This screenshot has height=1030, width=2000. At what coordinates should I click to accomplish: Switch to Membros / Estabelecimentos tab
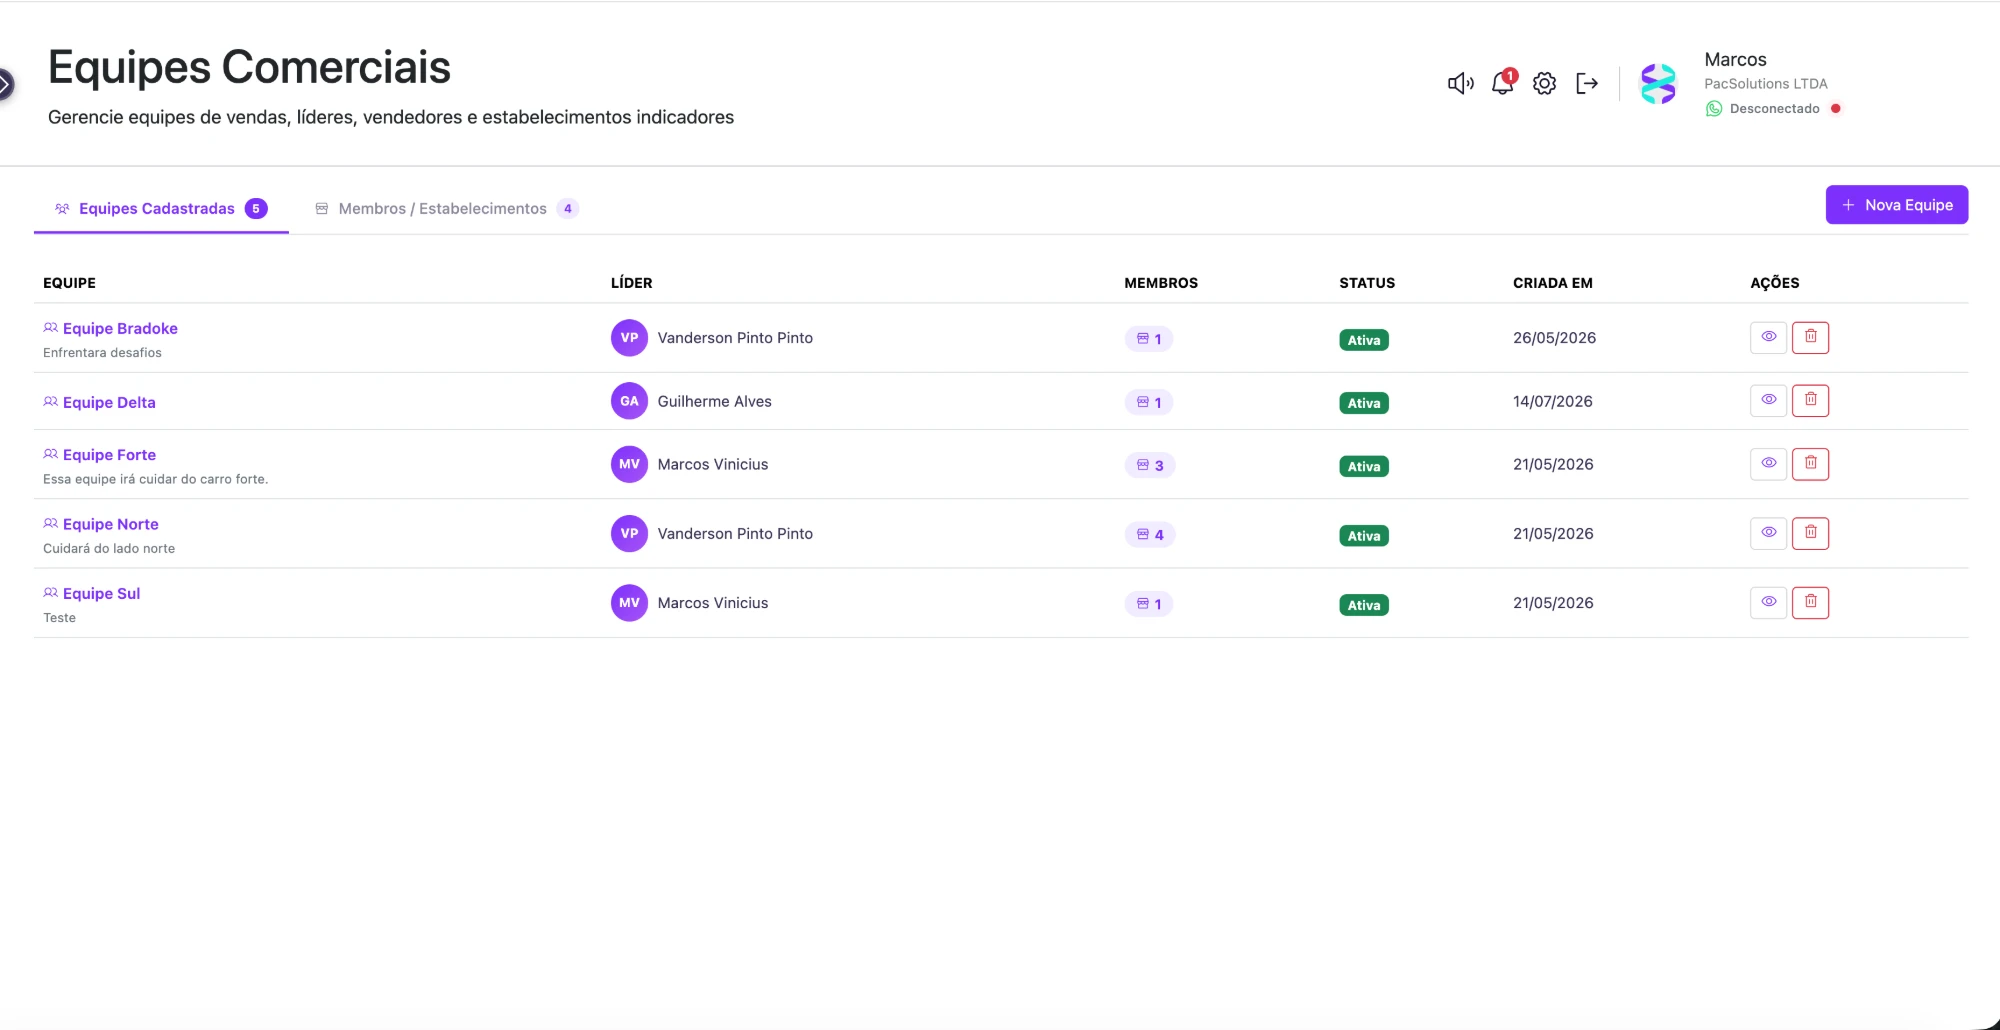(446, 208)
